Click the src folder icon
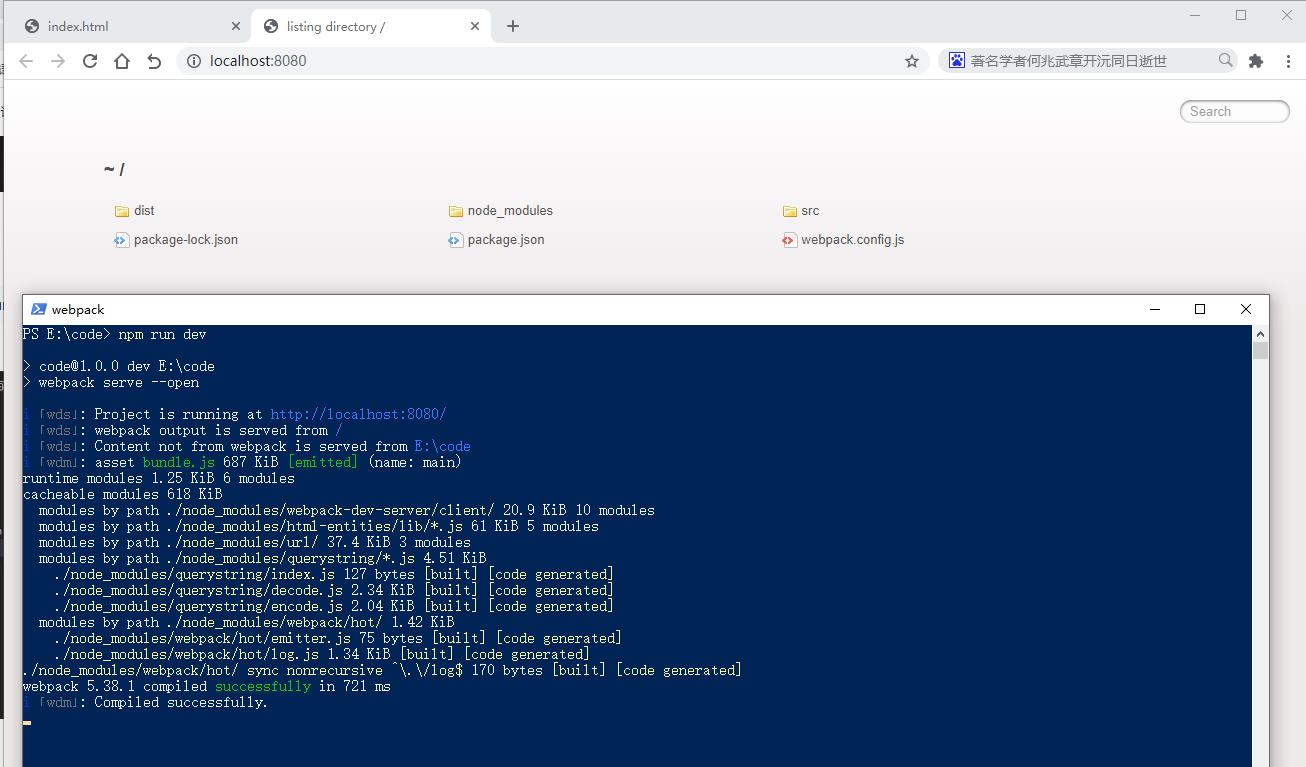Viewport: 1306px width, 767px height. pyautogui.click(x=789, y=211)
